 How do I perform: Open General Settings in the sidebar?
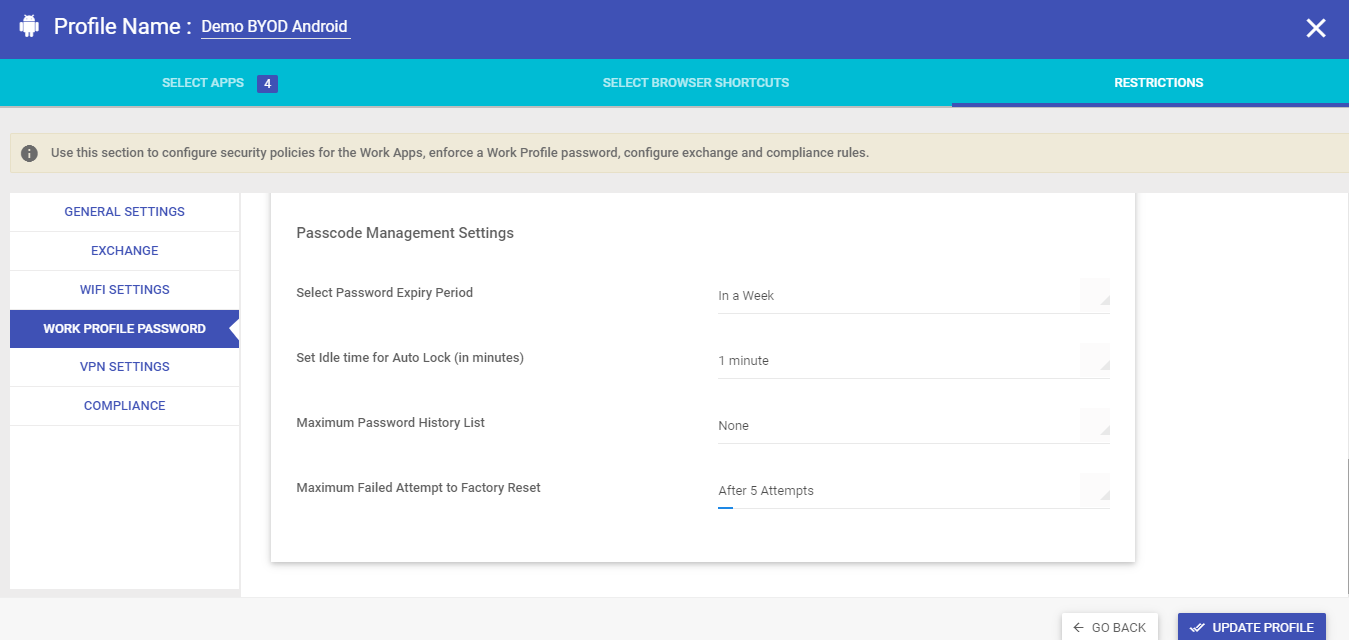(125, 212)
